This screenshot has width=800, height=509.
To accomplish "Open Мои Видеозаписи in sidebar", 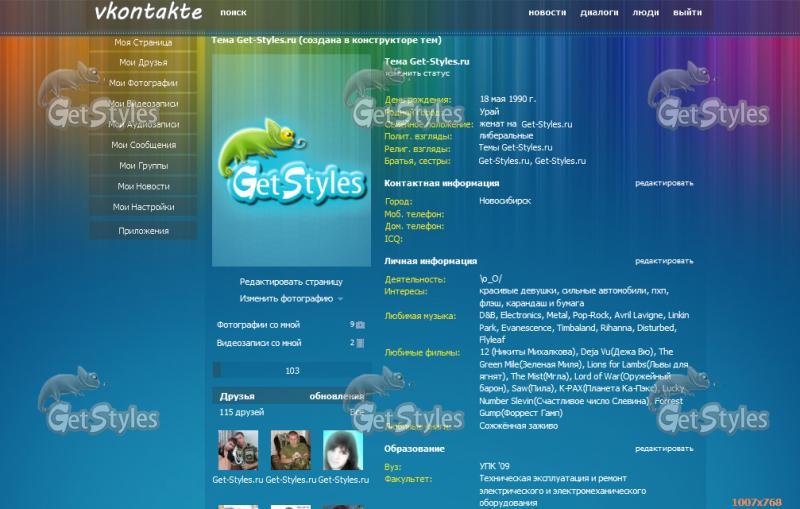I will point(143,104).
